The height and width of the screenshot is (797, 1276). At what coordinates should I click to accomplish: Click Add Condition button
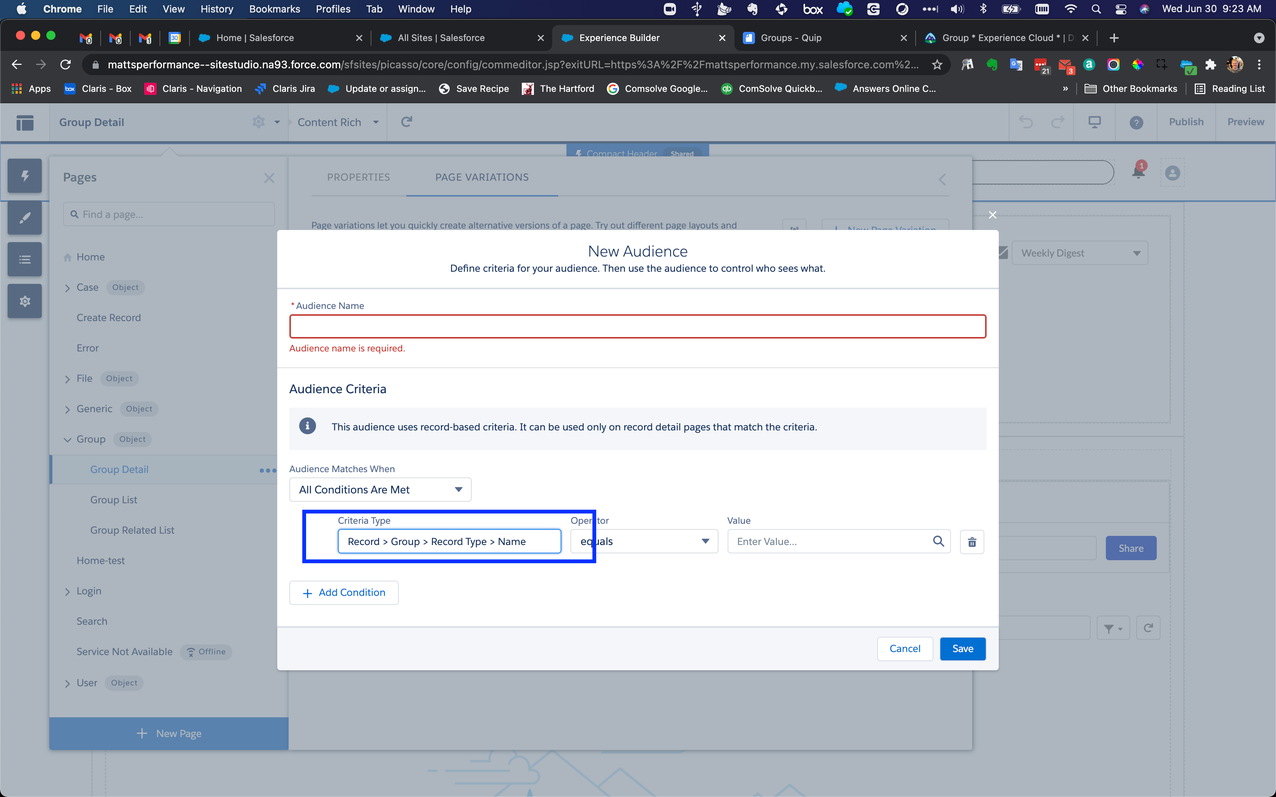tap(344, 593)
